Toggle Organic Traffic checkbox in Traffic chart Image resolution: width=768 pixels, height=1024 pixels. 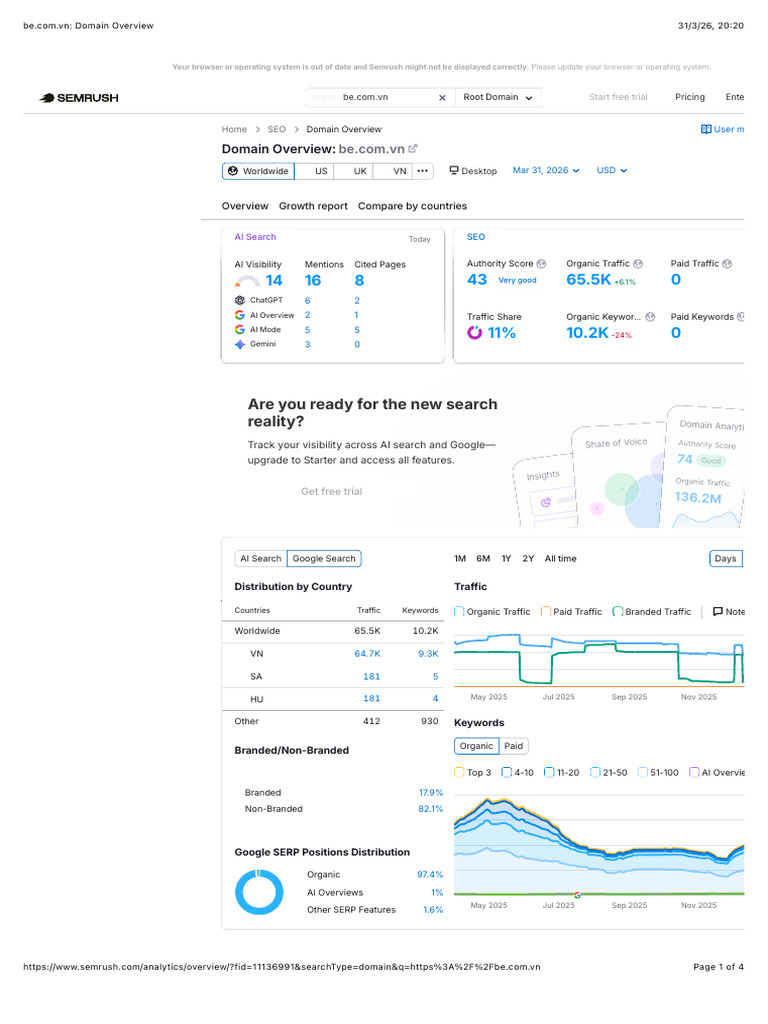point(459,612)
